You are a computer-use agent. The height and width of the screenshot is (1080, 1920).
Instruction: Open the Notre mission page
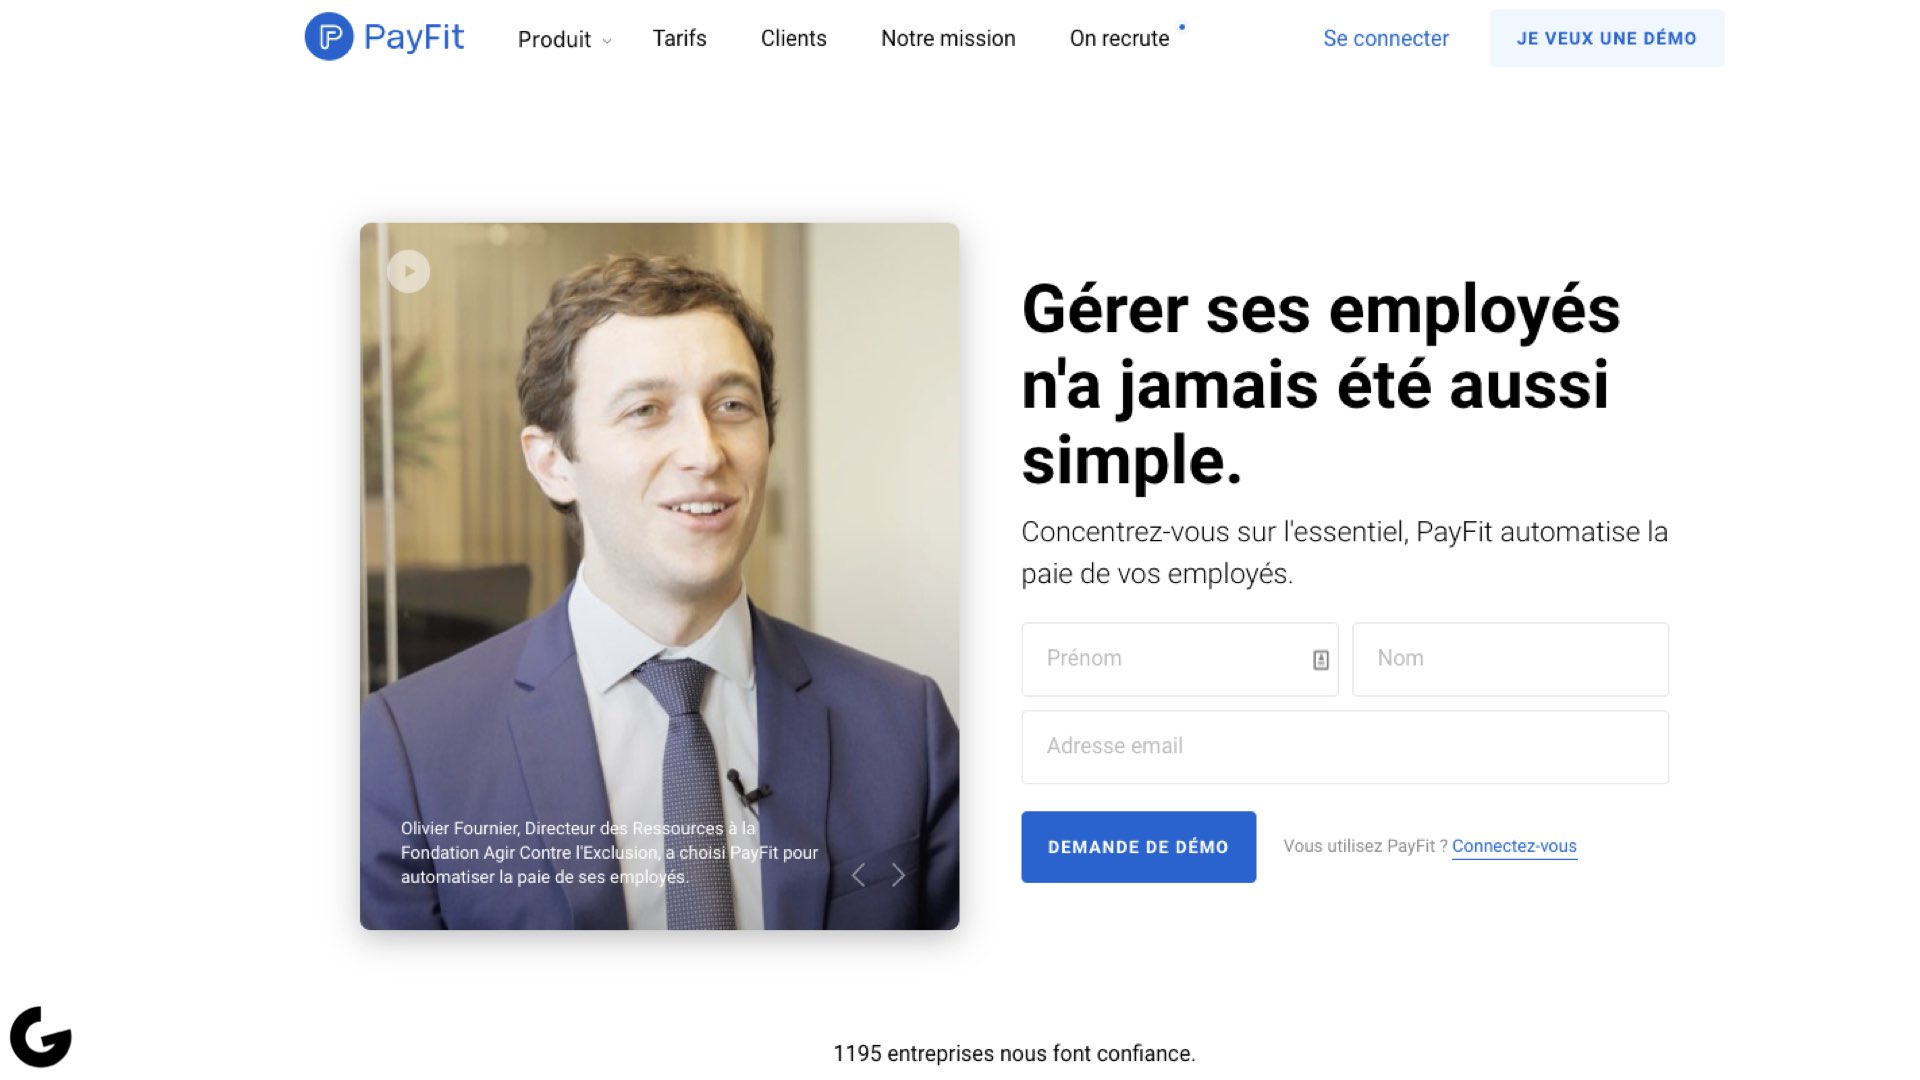tap(948, 38)
